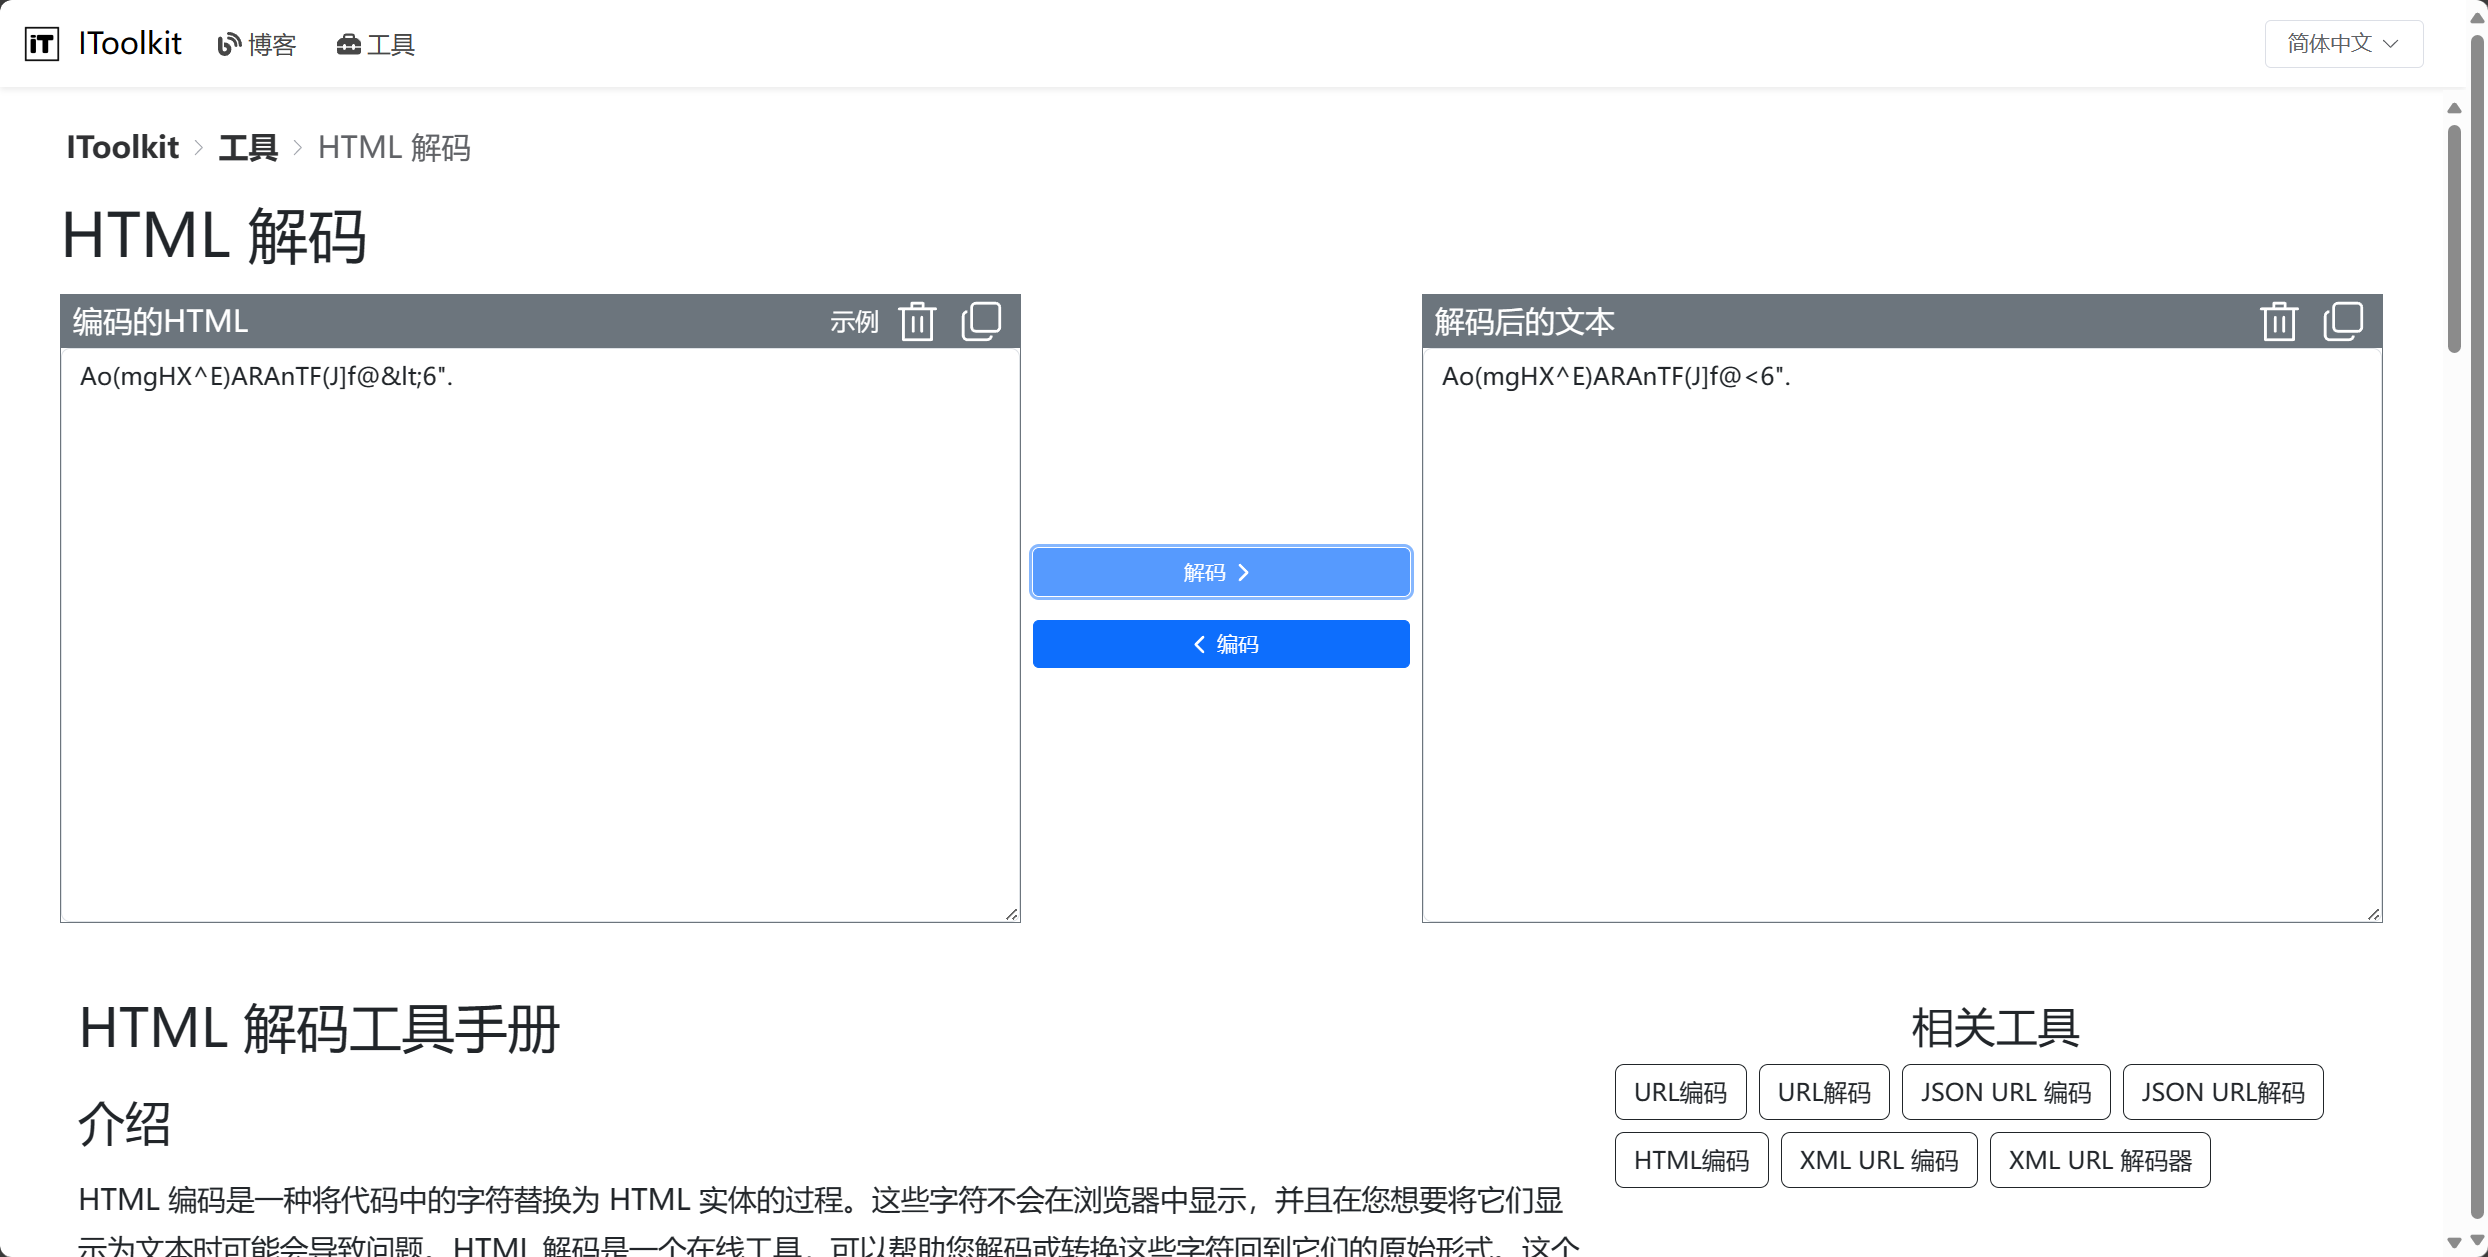Image resolution: width=2488 pixels, height=1257 pixels.
Task: Open the XML URL 解码器 related tool
Action: tap(2099, 1160)
